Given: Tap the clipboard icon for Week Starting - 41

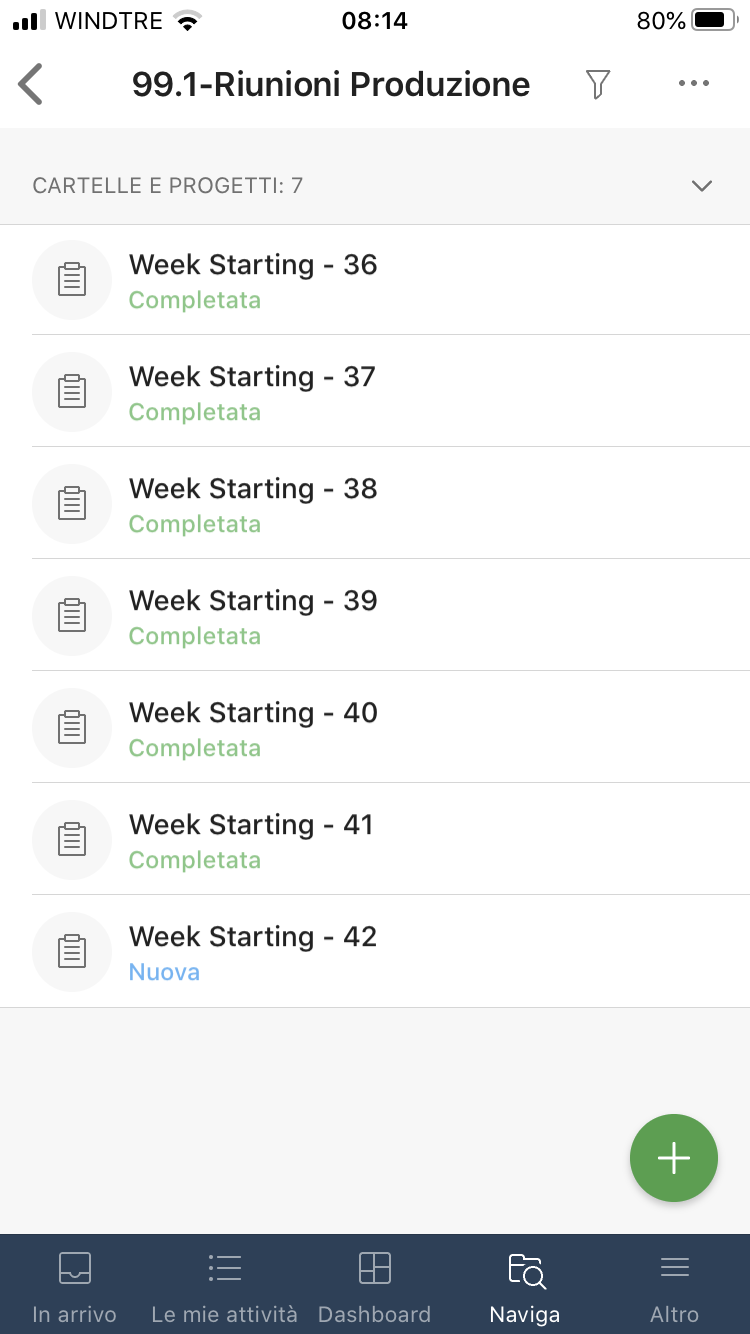Looking at the screenshot, I should (x=71, y=840).
